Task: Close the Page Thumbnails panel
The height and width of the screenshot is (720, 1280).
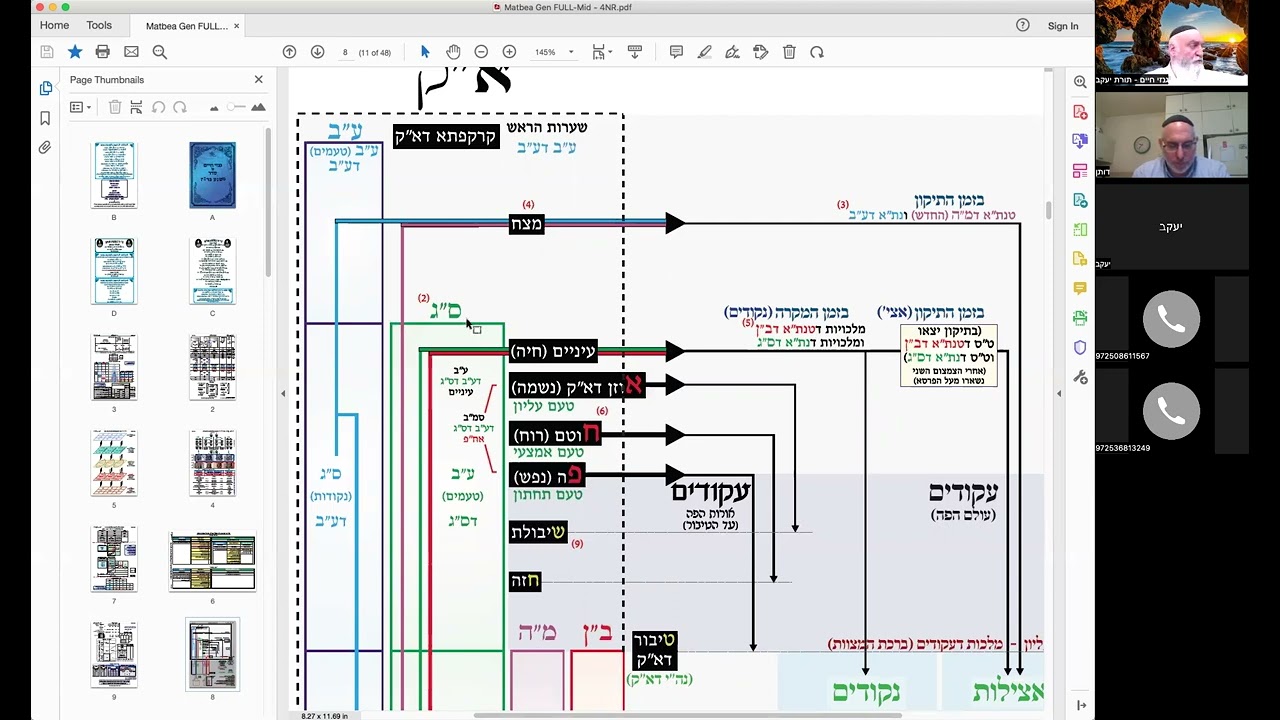Action: click(259, 79)
